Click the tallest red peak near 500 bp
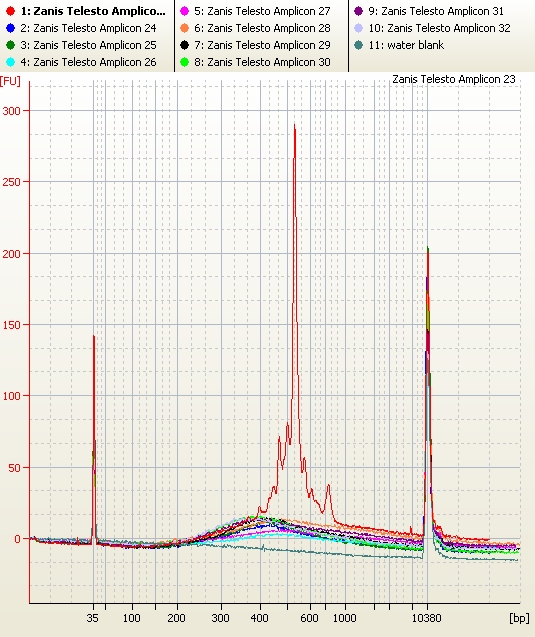Image resolution: width=535 pixels, height=637 pixels. (295, 126)
